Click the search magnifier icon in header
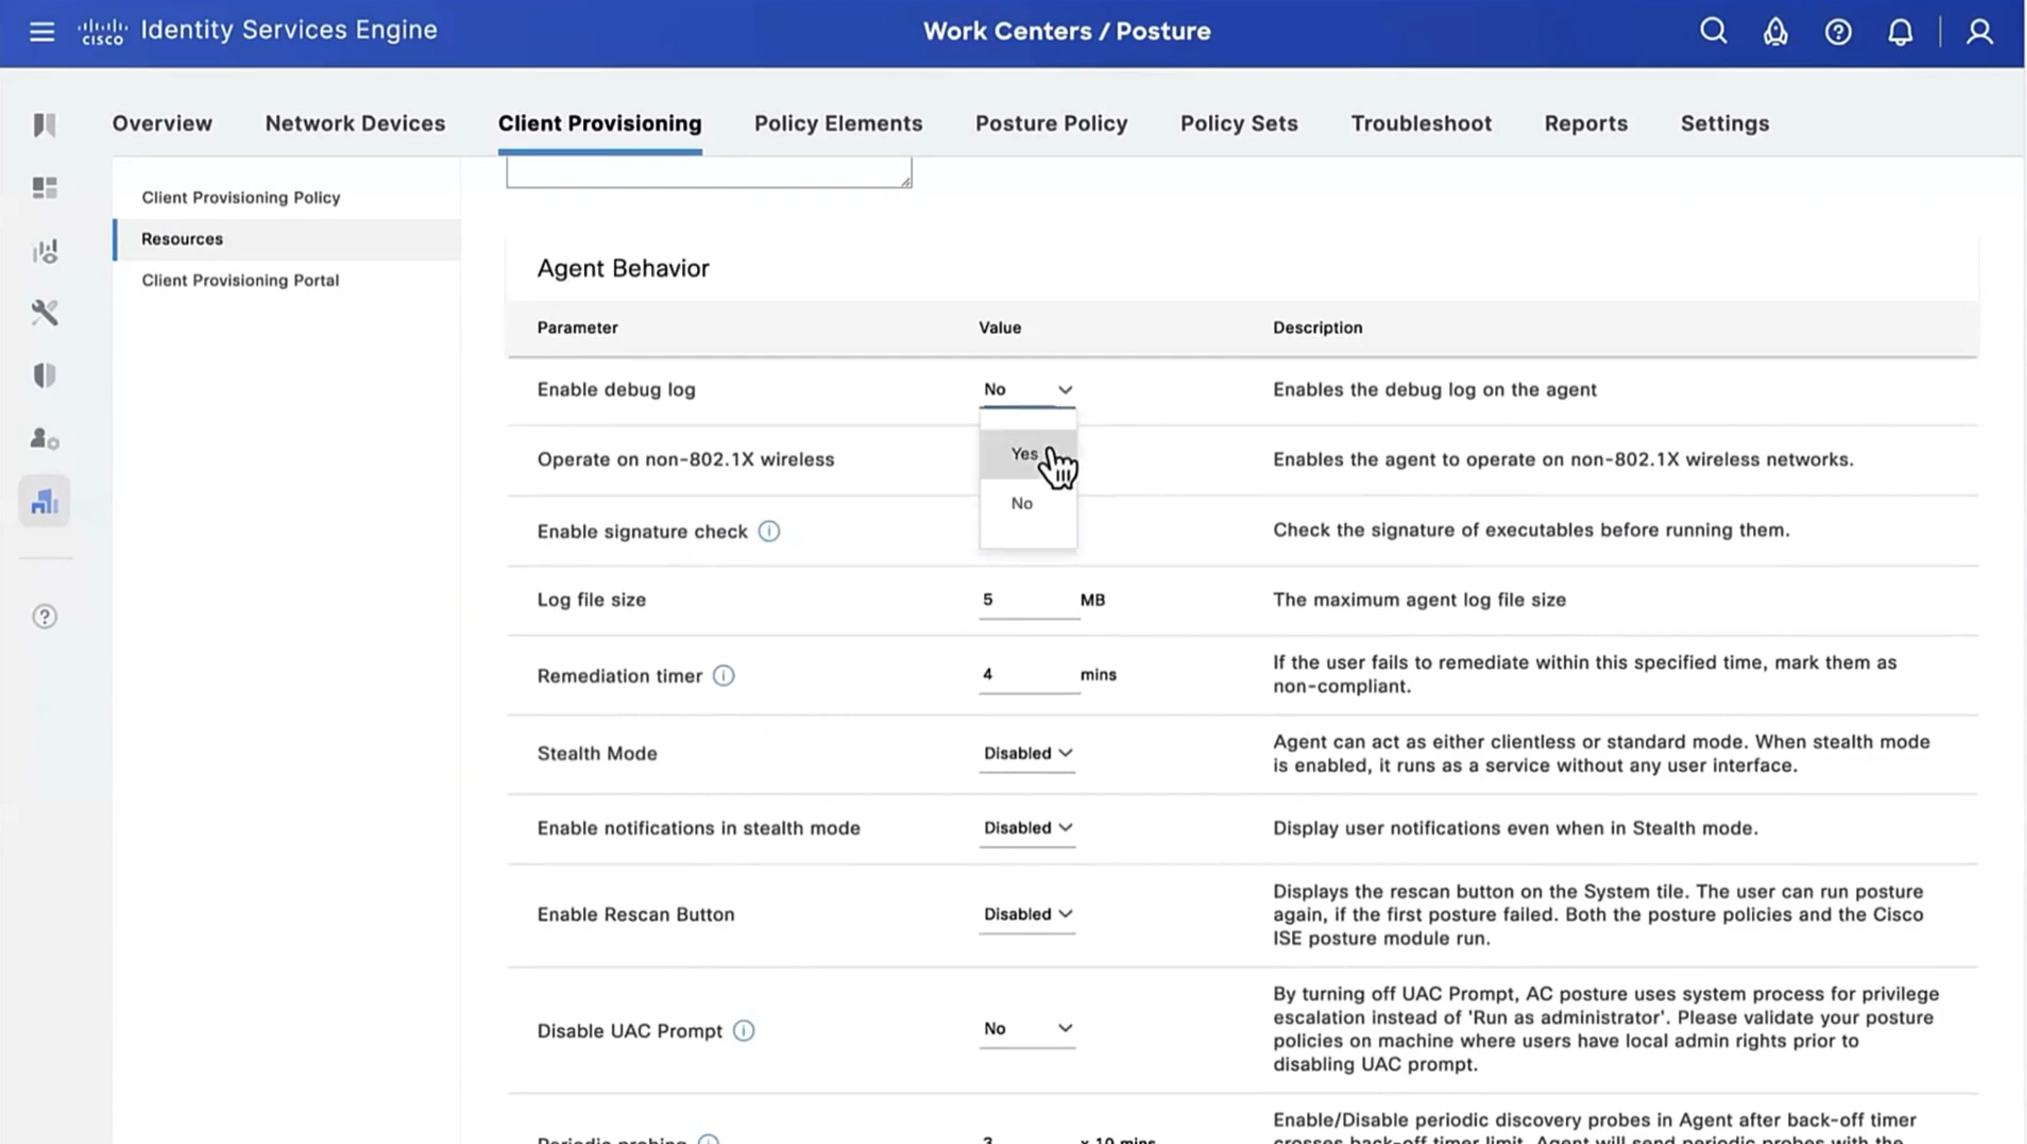Screen dimensions: 2027x1144 tap(1713, 32)
